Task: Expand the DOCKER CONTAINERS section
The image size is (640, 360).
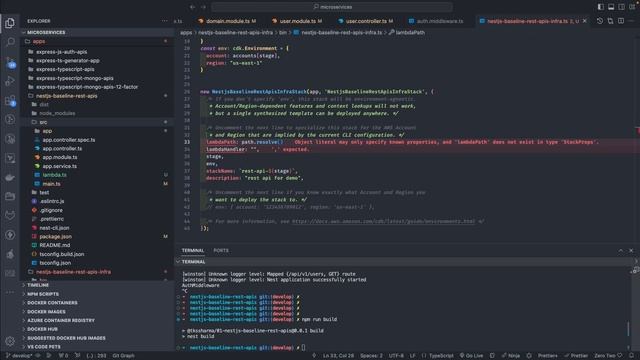Action: tap(97, 303)
